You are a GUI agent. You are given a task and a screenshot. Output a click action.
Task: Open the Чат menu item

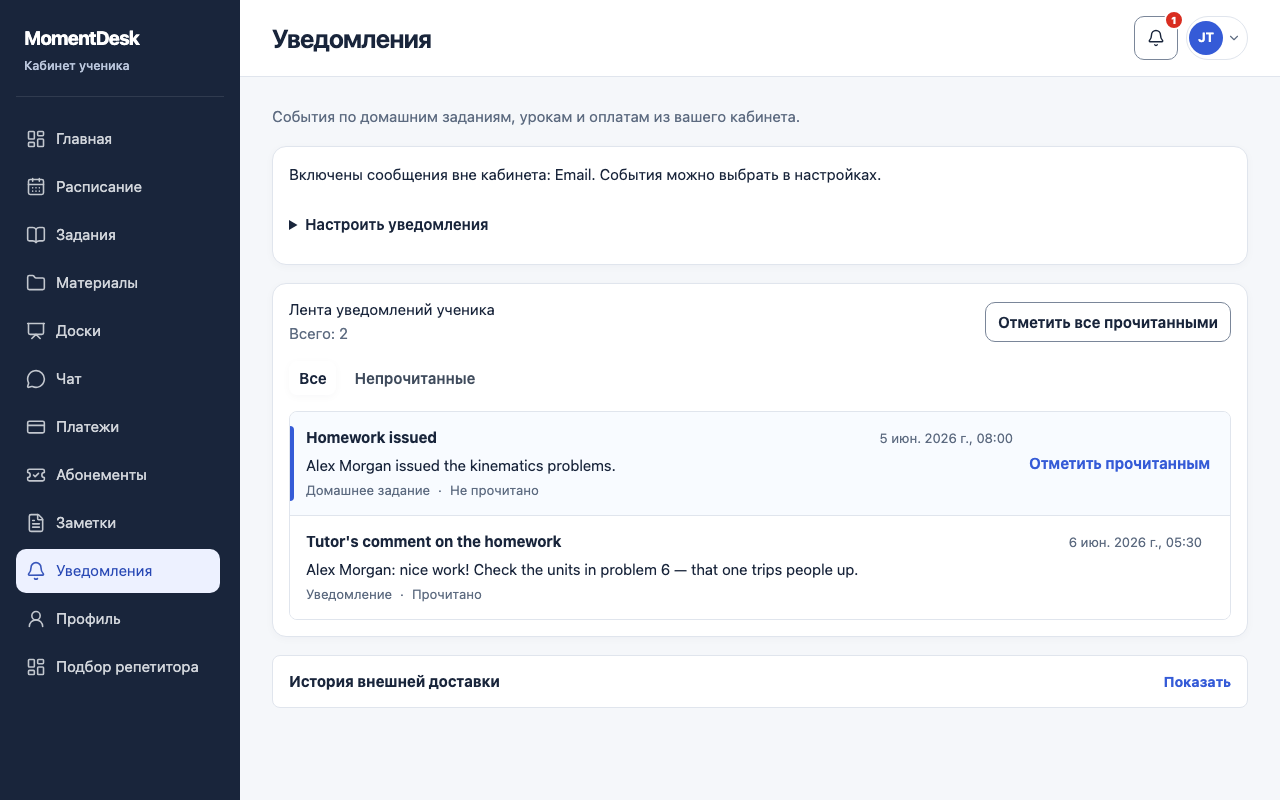click(118, 379)
